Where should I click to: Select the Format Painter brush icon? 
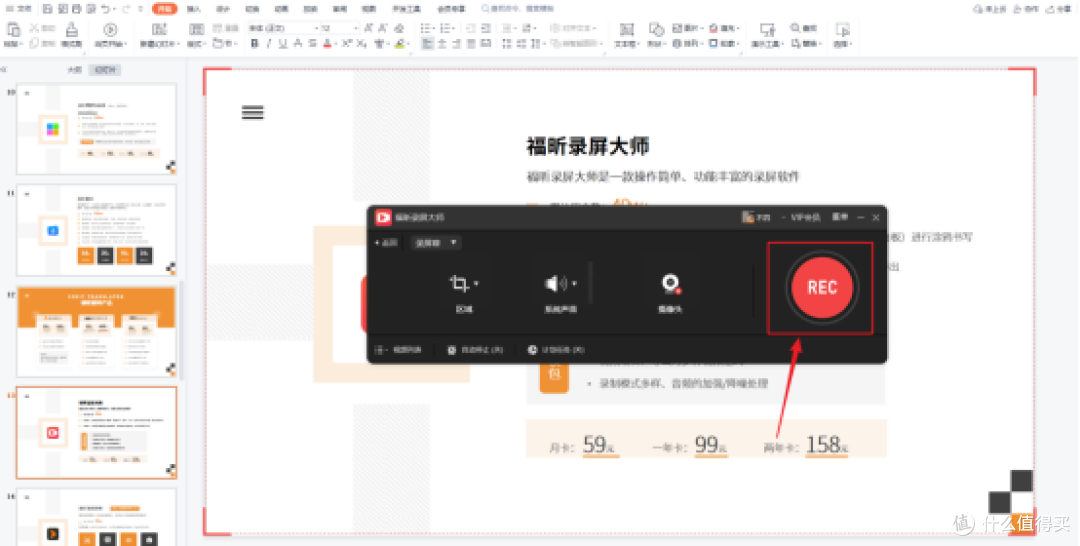72,30
